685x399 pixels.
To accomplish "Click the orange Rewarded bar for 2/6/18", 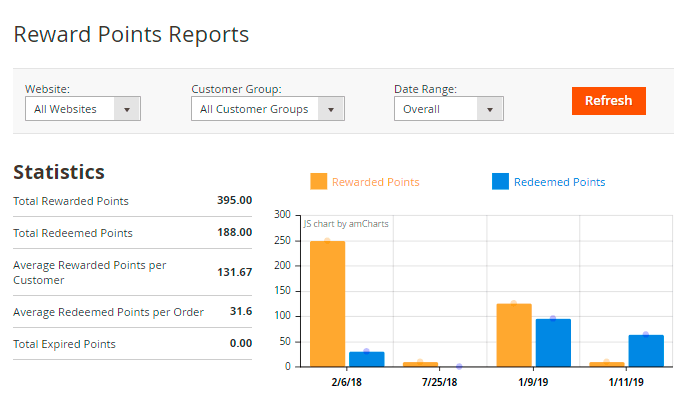I will click(327, 304).
